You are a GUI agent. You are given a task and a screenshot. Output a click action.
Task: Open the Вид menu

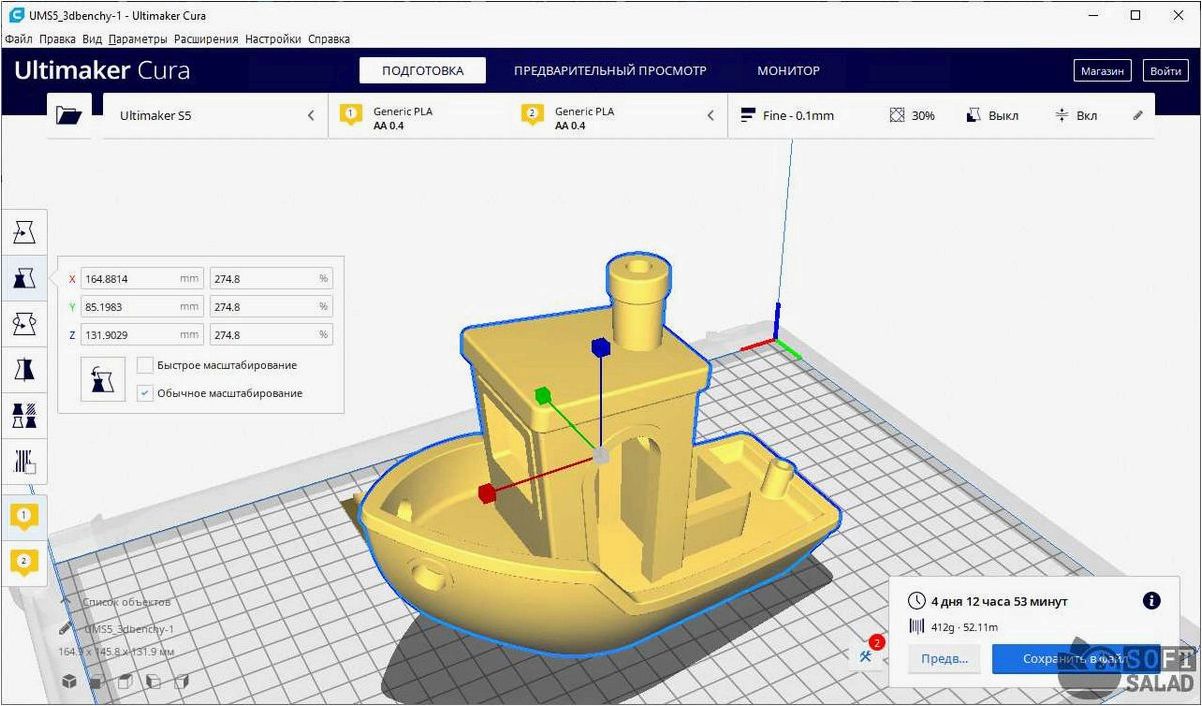click(x=92, y=39)
